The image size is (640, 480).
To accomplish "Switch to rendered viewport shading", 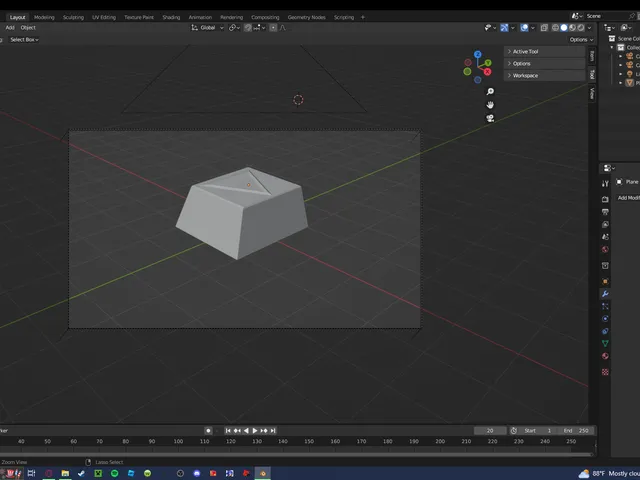I will (581, 28).
